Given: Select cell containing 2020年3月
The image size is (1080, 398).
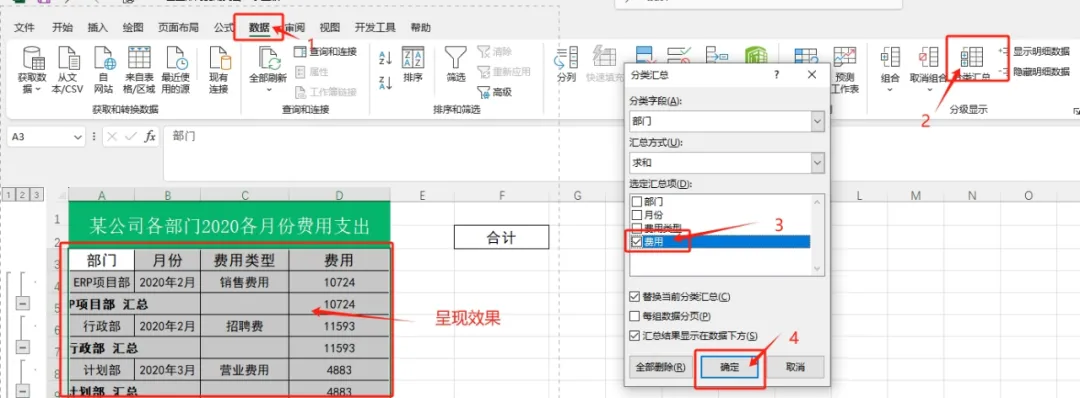Looking at the screenshot, I should coord(167,369).
